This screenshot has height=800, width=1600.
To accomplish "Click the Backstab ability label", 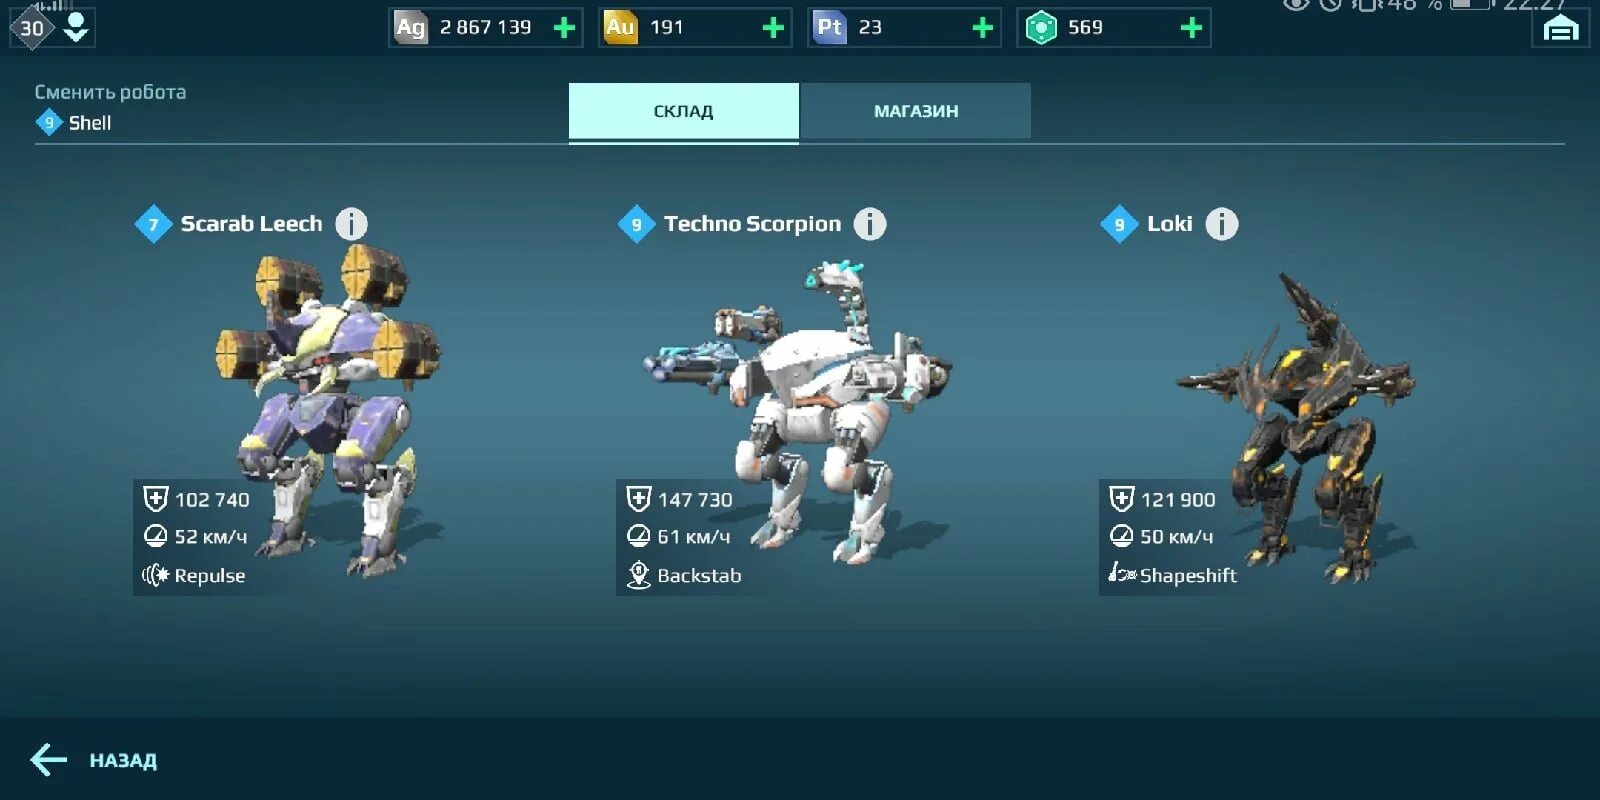I will [x=699, y=576].
